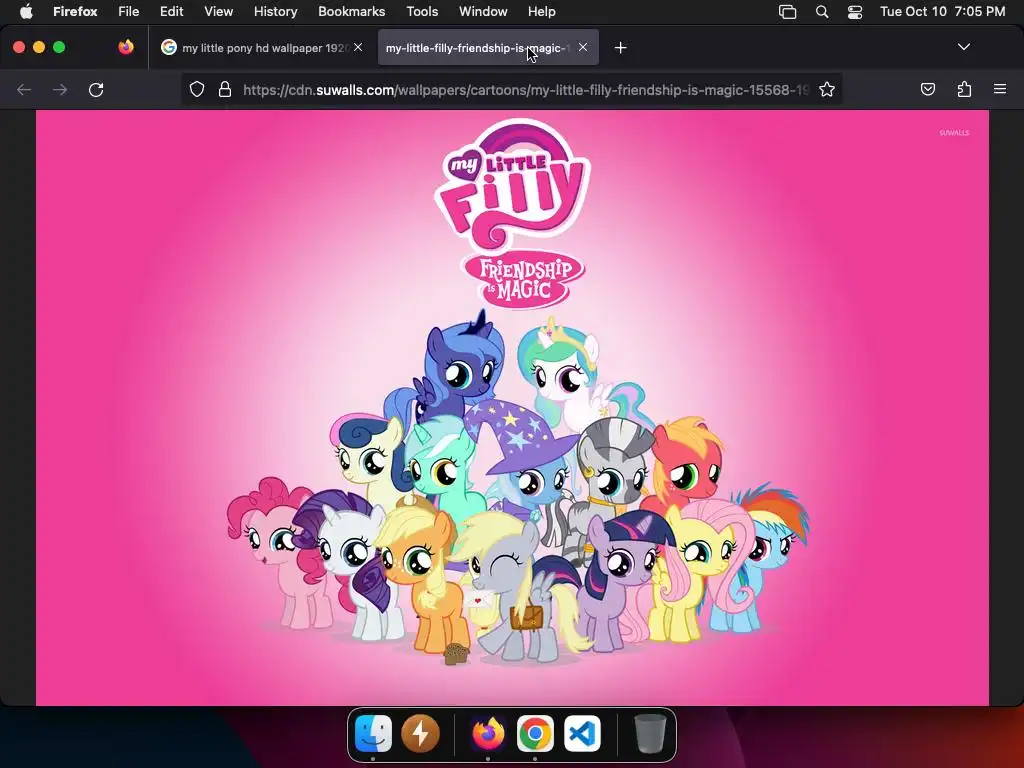Launch the lightning bolt app in Dock
The image size is (1024, 768).
[x=421, y=733]
